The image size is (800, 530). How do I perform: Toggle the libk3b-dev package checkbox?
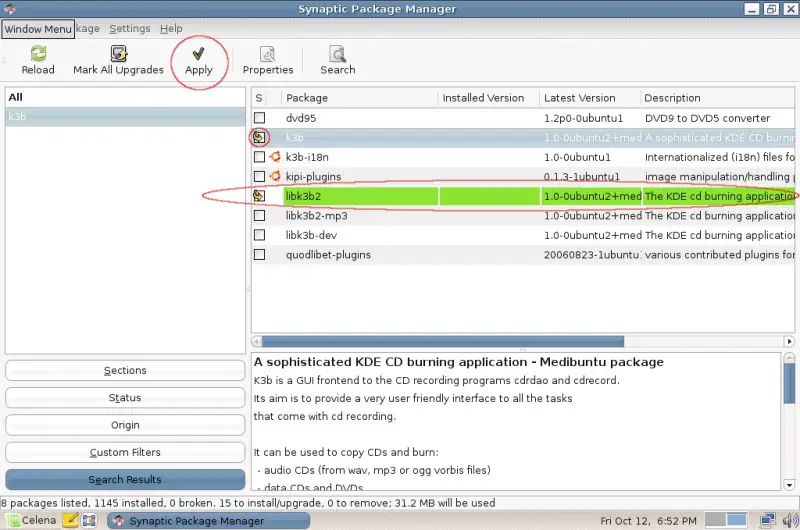coord(260,235)
